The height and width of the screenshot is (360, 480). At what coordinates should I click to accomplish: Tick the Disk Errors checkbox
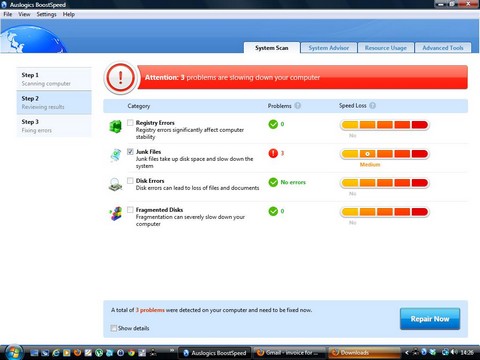[x=130, y=181]
